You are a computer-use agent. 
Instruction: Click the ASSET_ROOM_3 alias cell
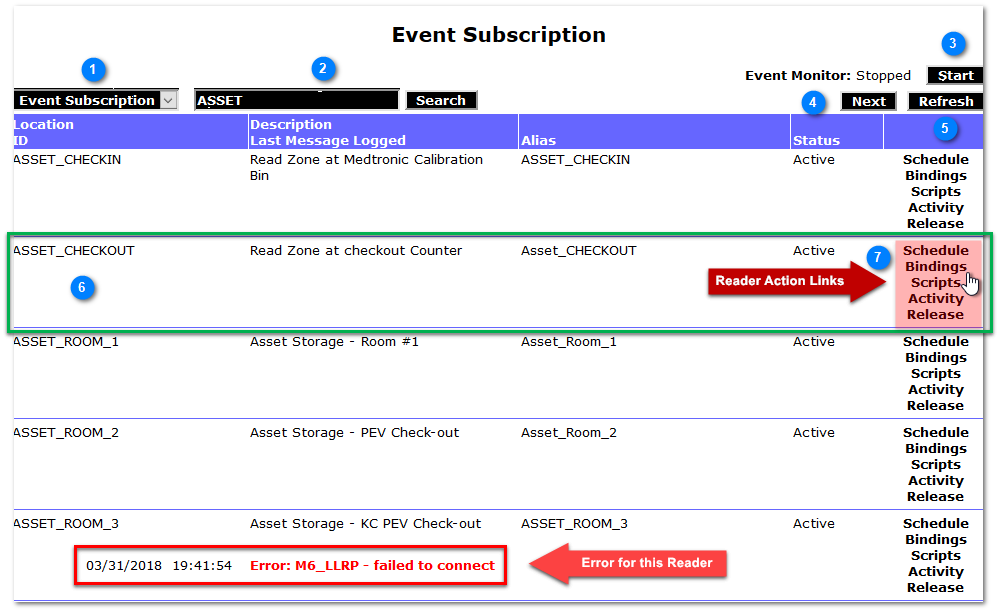point(574,523)
